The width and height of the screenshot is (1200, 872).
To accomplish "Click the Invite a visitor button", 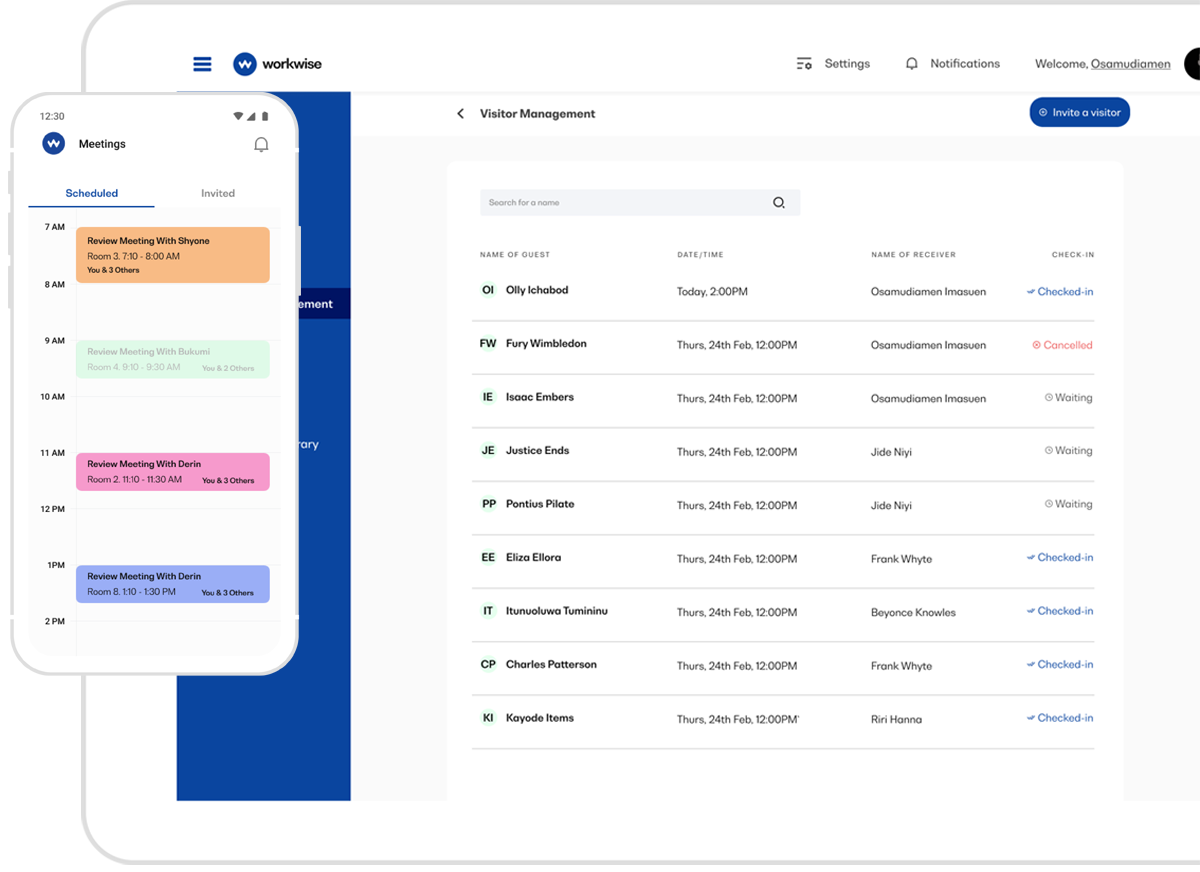I will [x=1080, y=113].
